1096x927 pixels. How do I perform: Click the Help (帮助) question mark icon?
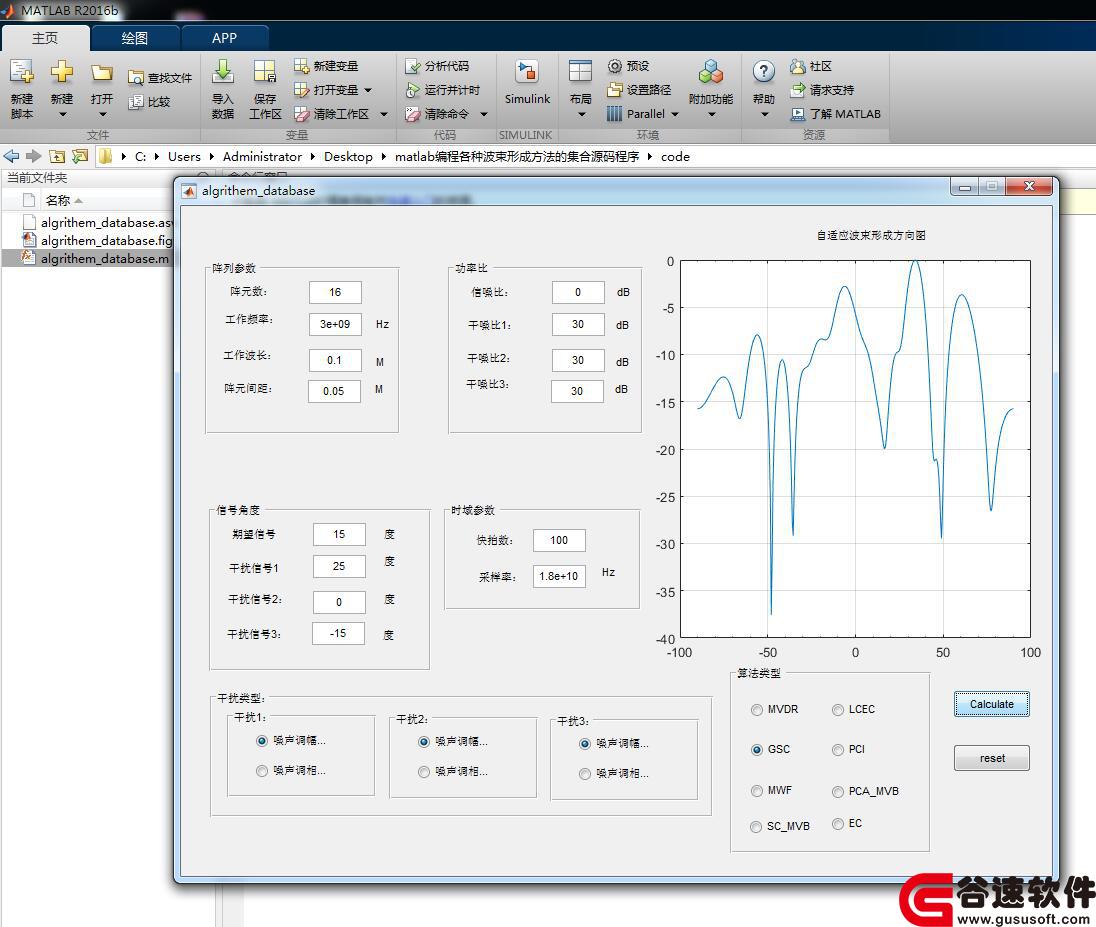pos(763,72)
